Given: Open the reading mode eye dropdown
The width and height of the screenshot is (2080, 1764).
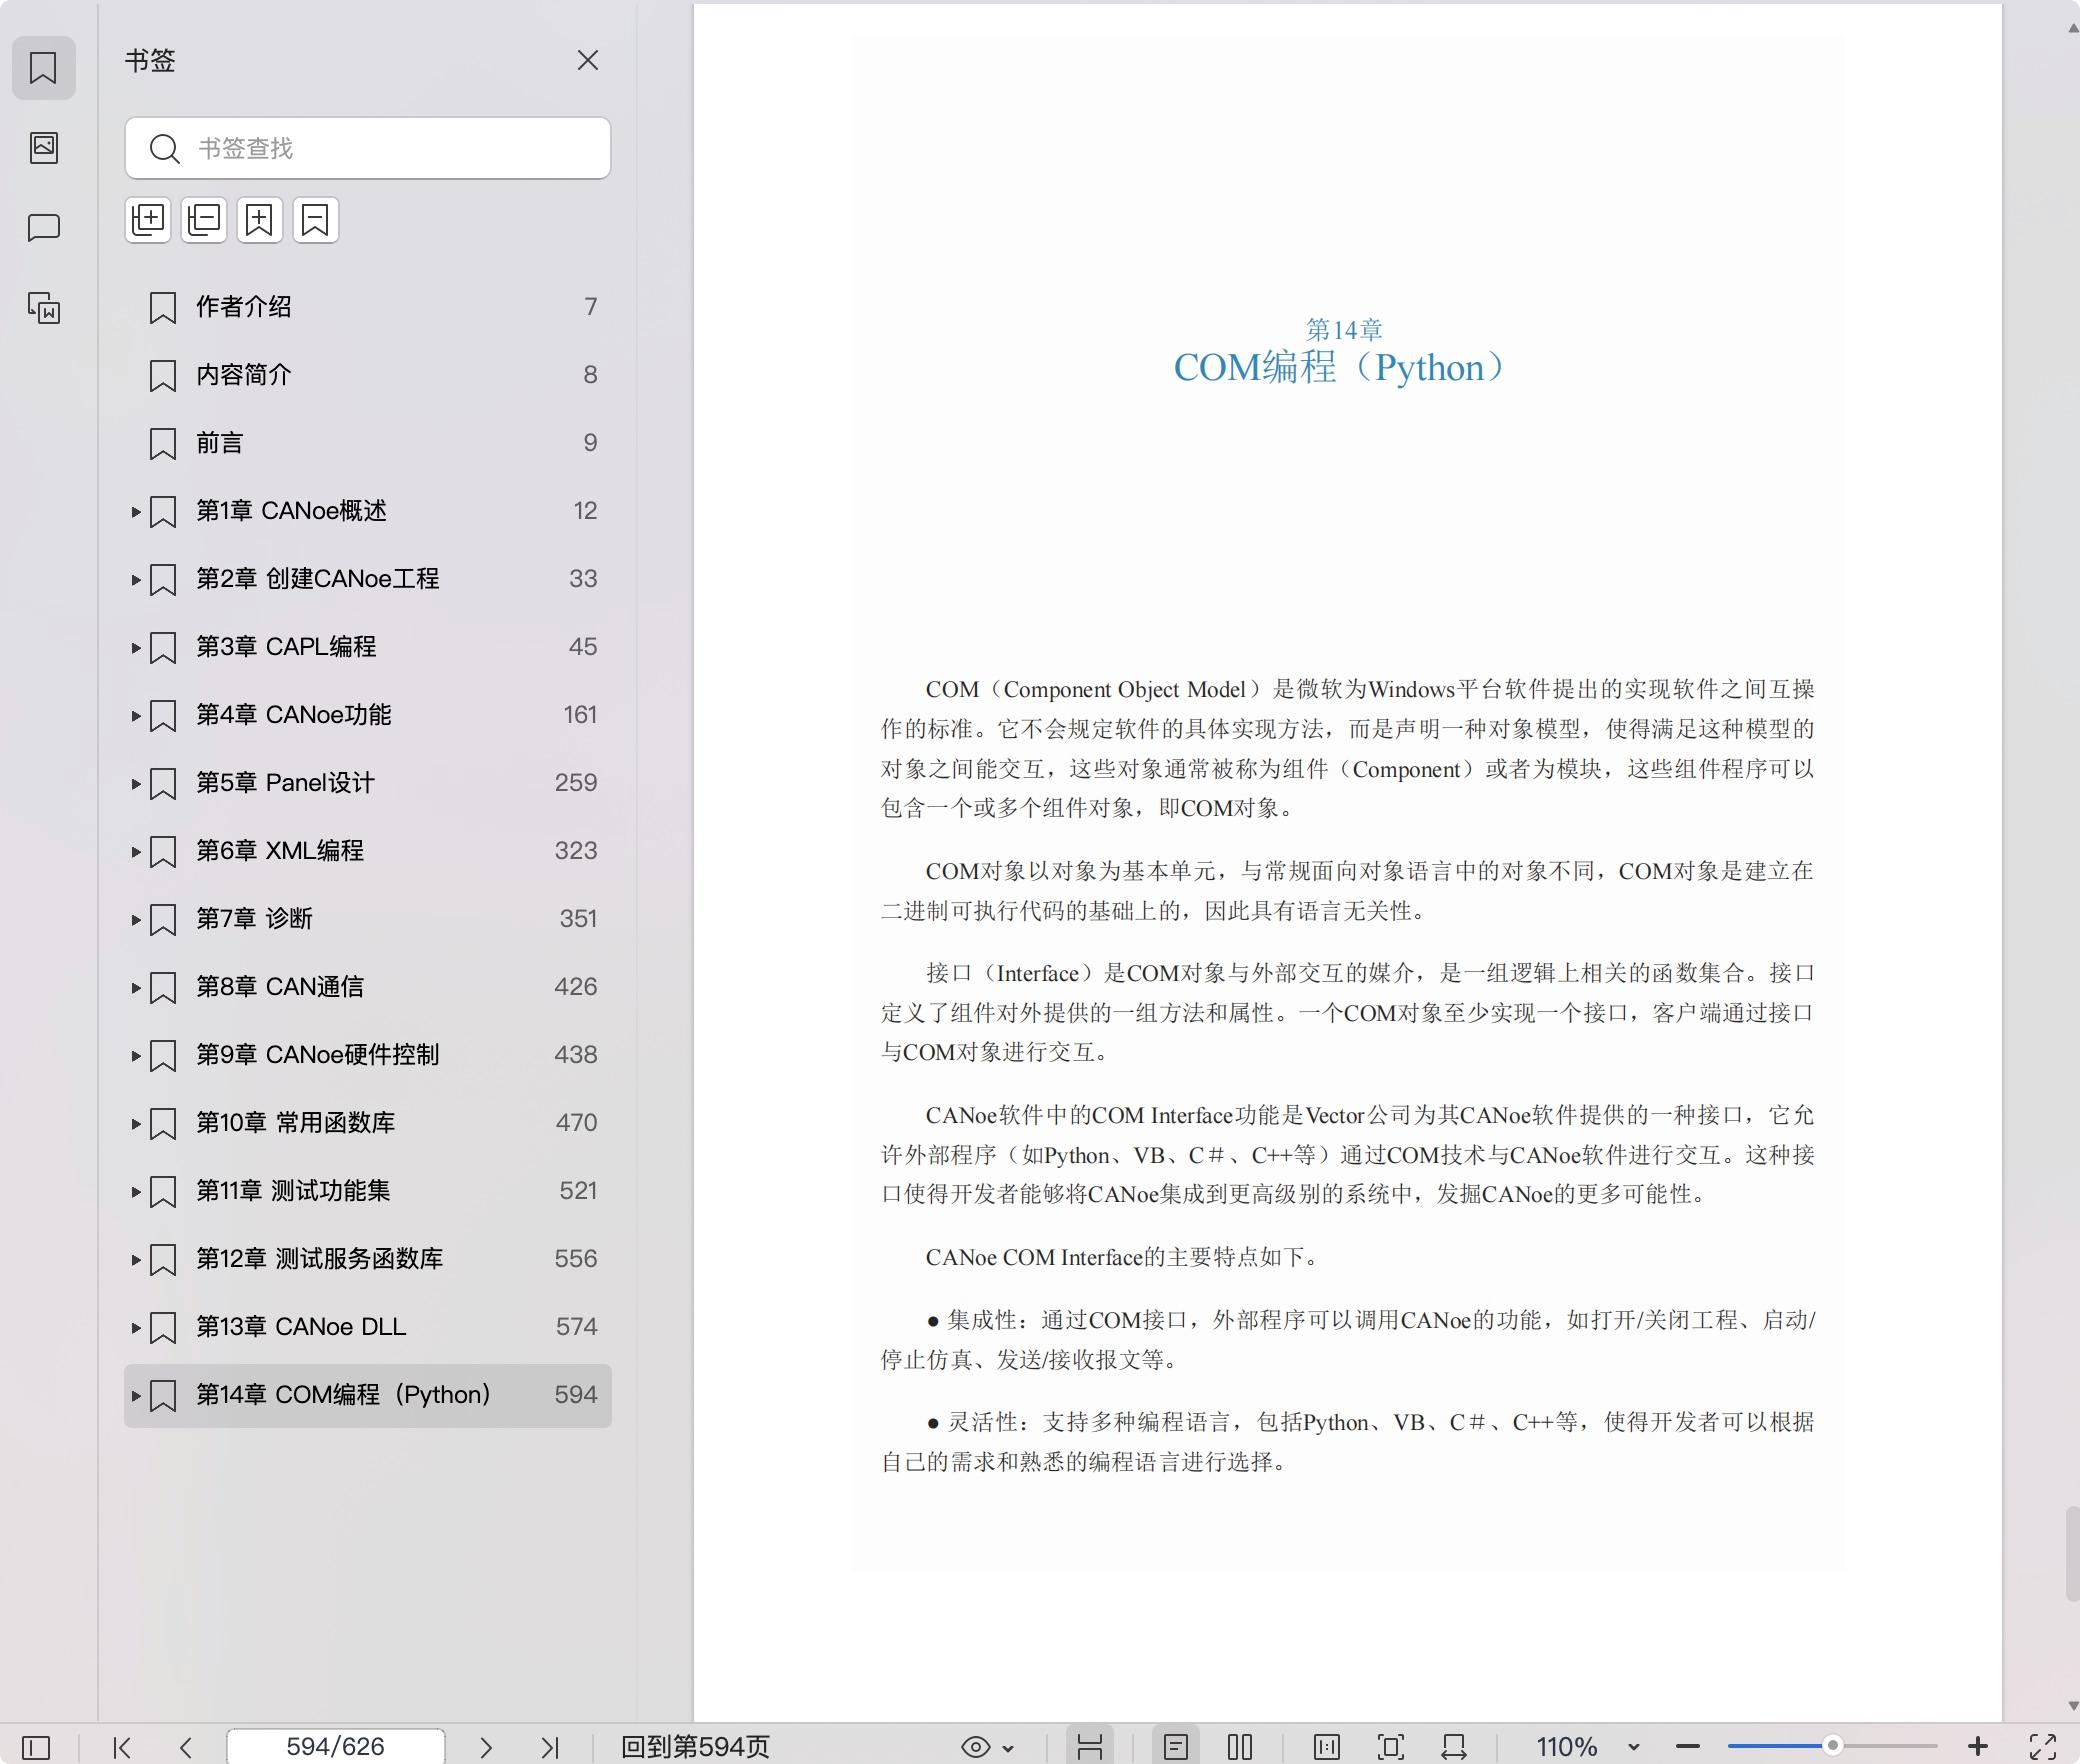Looking at the screenshot, I should pos(985,1745).
